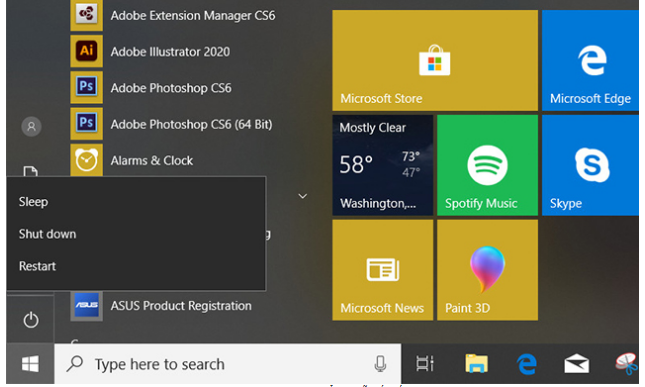
Task: Click the microphone icon in search box
Action: pos(380,364)
